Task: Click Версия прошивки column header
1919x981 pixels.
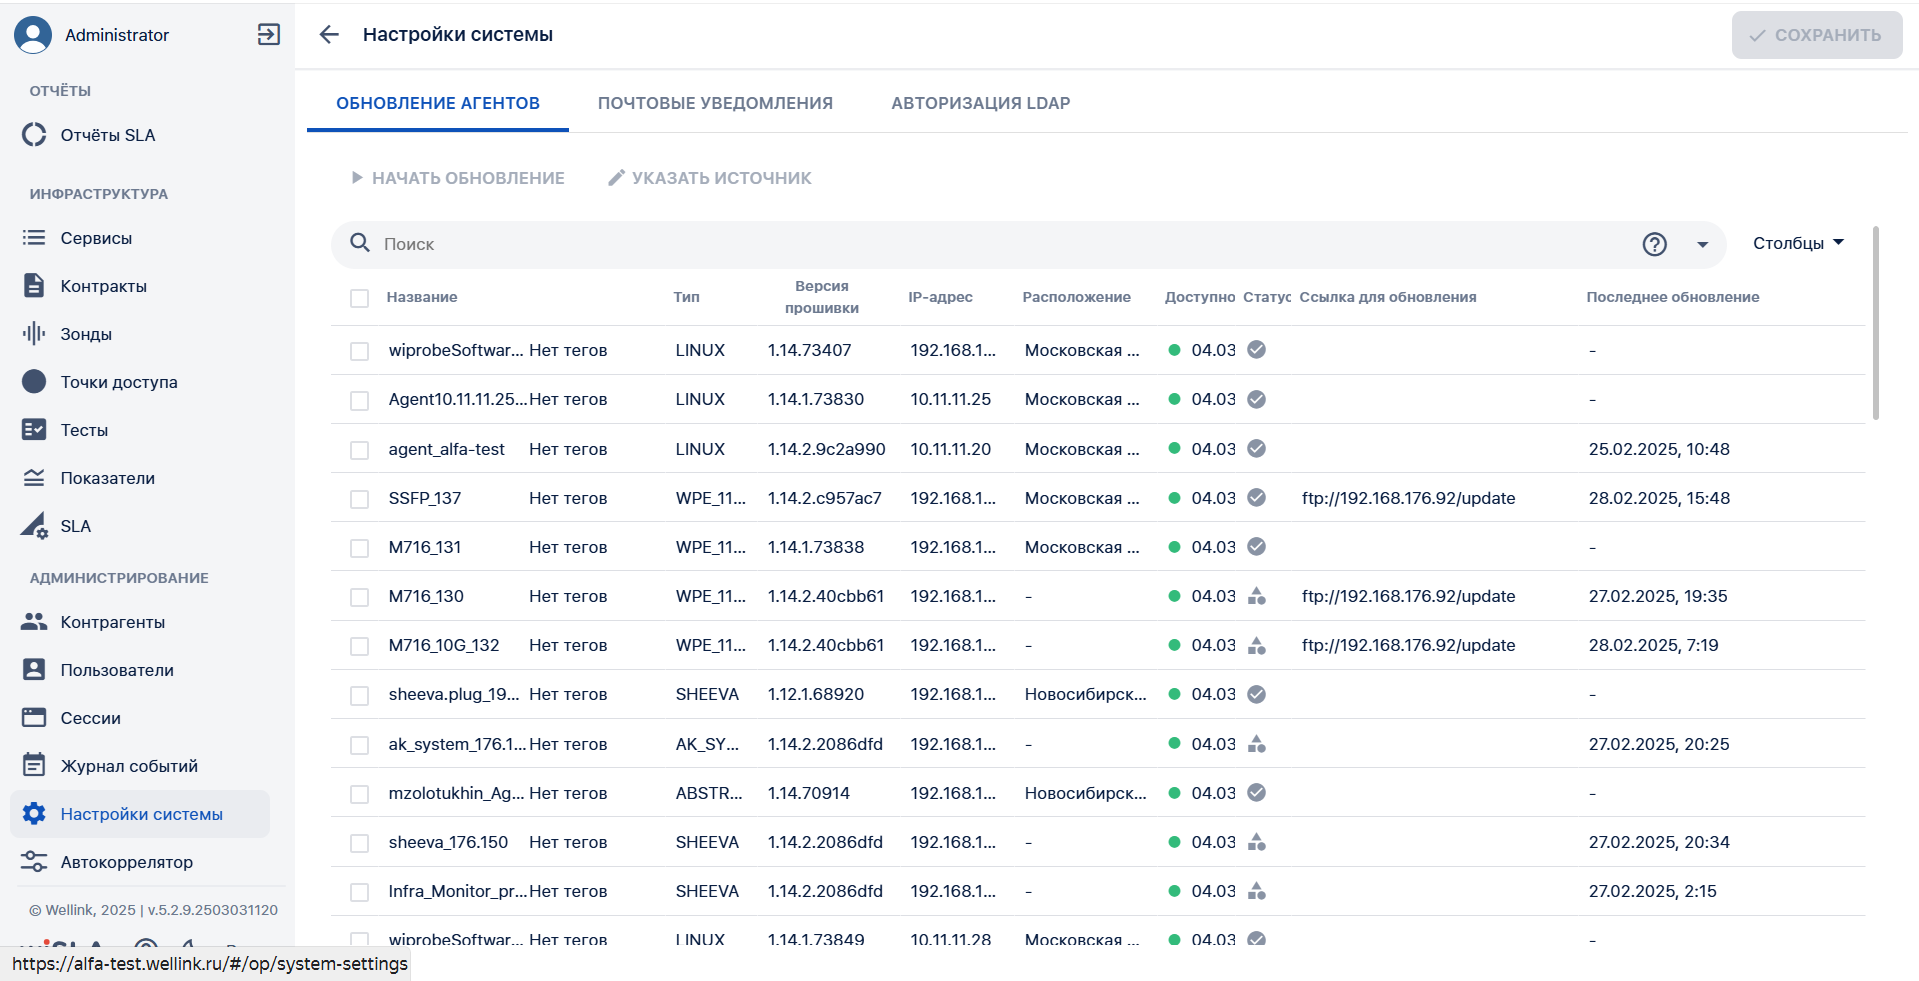Action: pyautogui.click(x=821, y=297)
